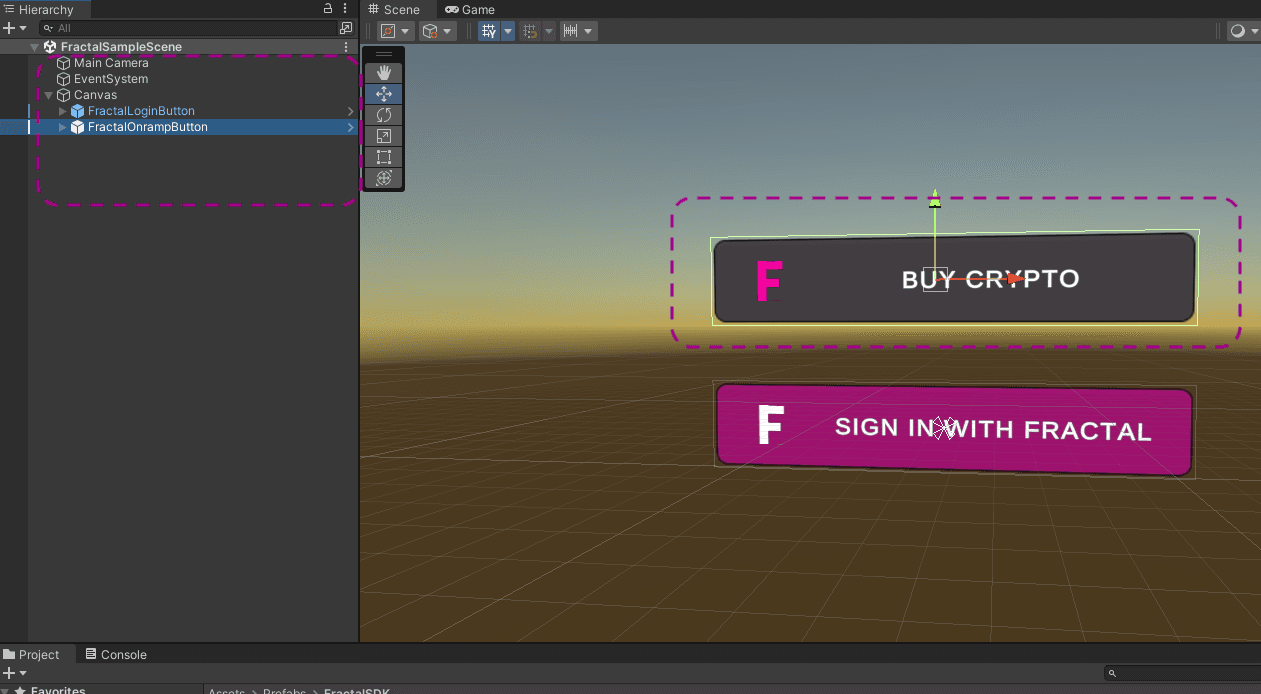1261x694 pixels.
Task: Select FractalLoginButton in hierarchy
Action: point(141,111)
